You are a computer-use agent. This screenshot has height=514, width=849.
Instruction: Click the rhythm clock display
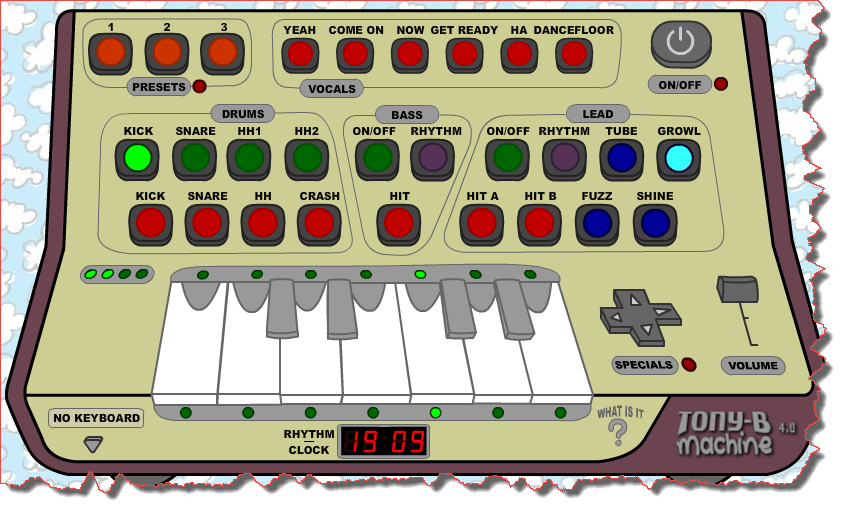tap(383, 441)
